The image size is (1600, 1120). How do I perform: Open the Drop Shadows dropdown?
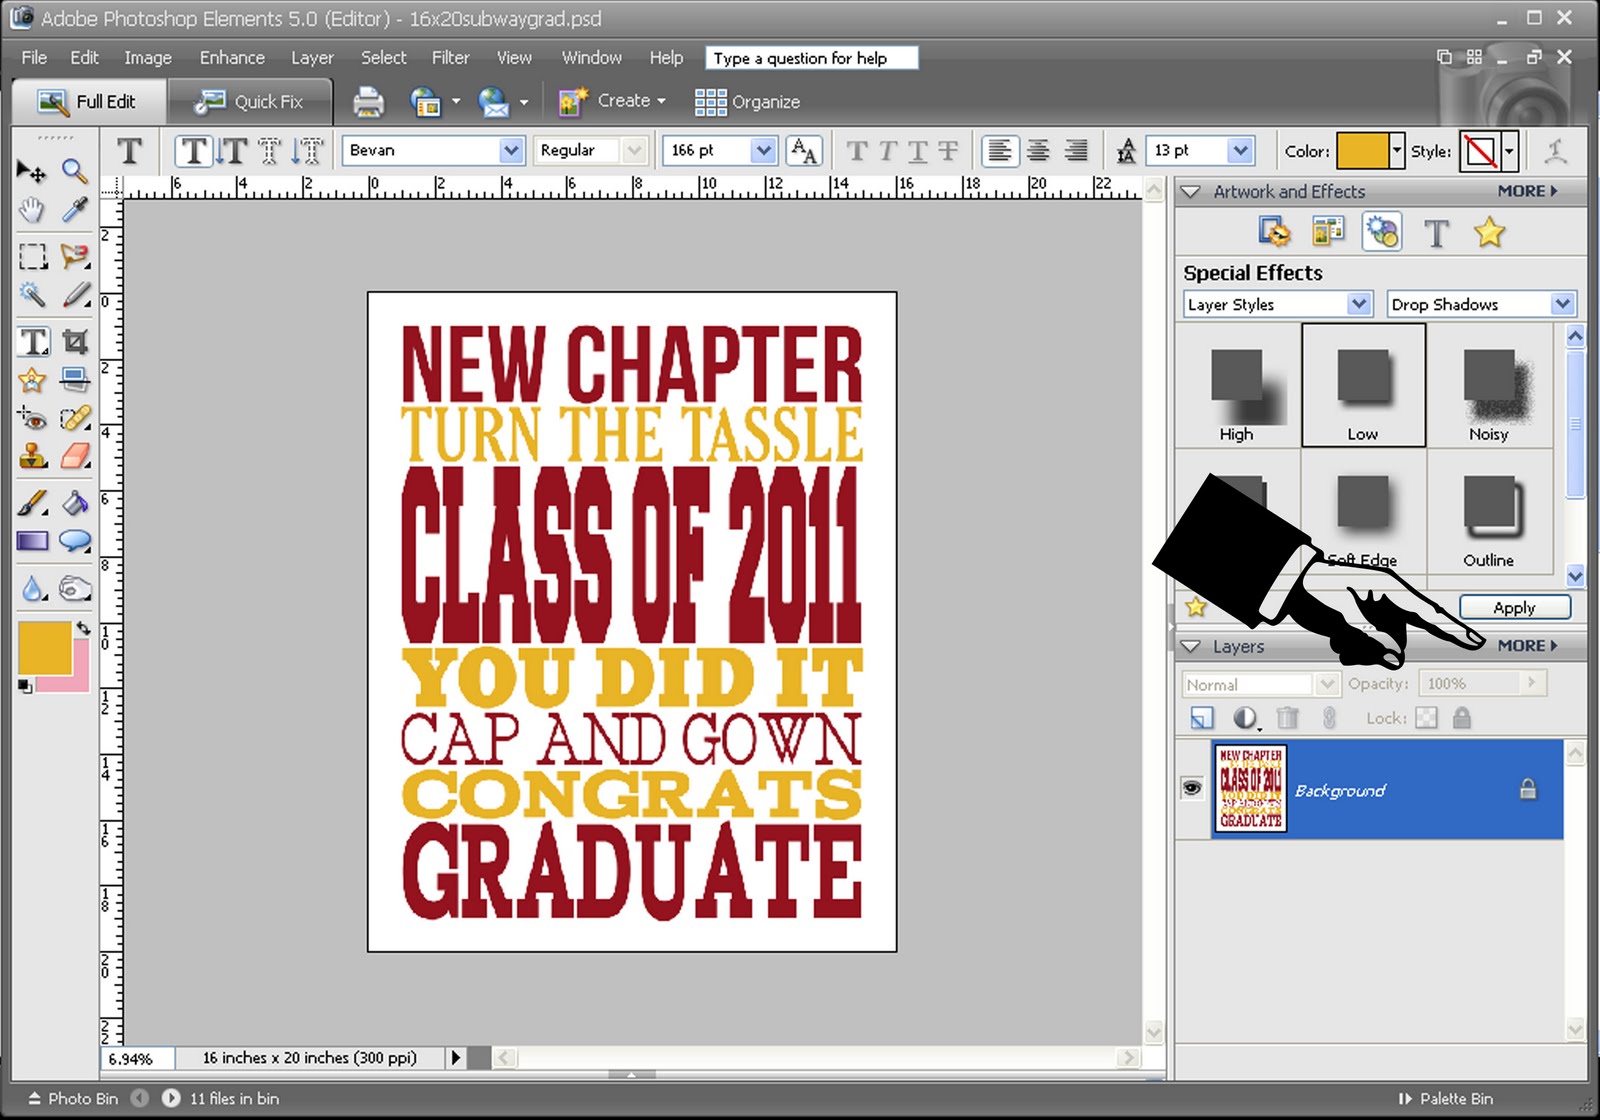[1563, 304]
